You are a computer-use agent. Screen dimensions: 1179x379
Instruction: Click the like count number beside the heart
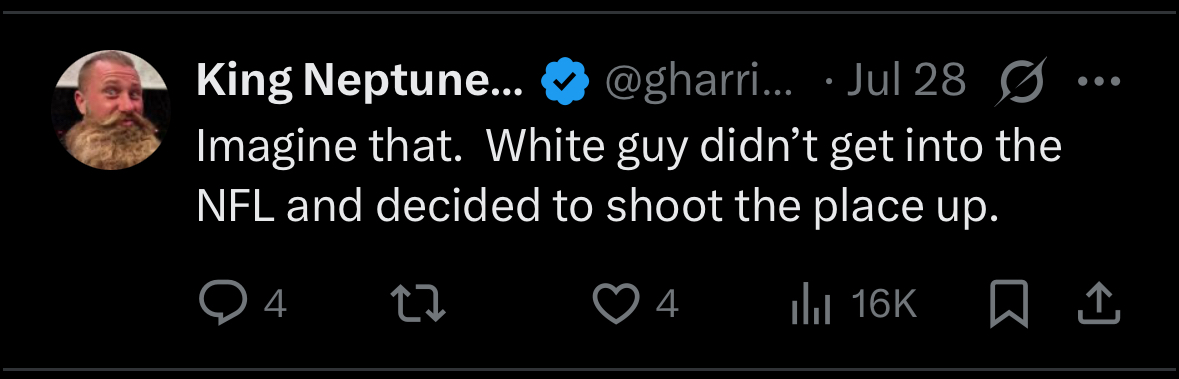pyautogui.click(x=667, y=305)
